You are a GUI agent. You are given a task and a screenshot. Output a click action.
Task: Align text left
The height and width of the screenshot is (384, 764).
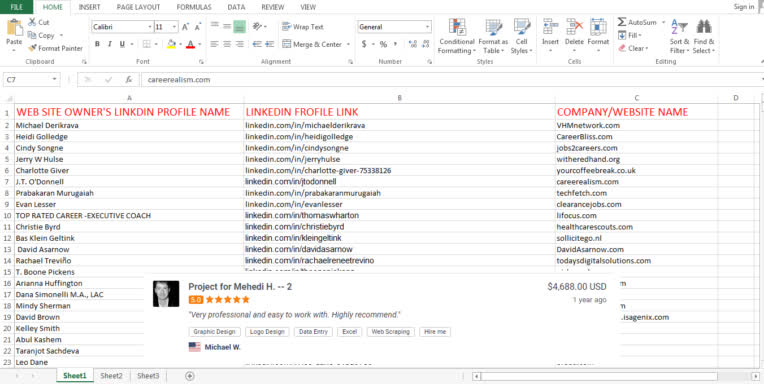[x=214, y=44]
